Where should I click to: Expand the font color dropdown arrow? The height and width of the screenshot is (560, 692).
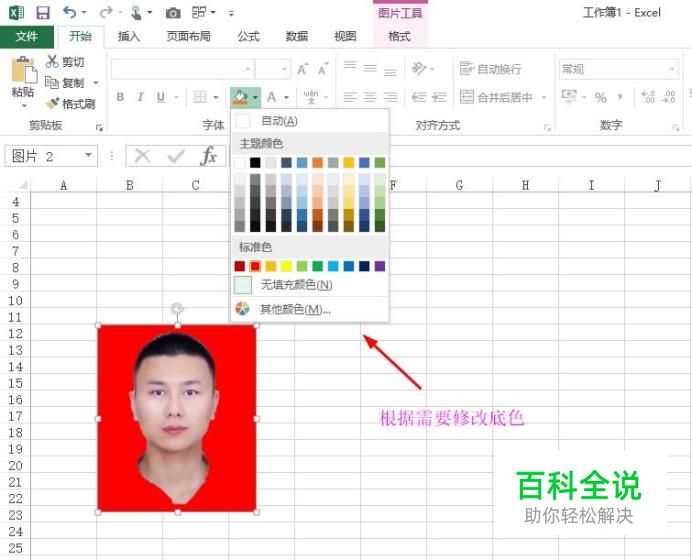click(x=286, y=97)
